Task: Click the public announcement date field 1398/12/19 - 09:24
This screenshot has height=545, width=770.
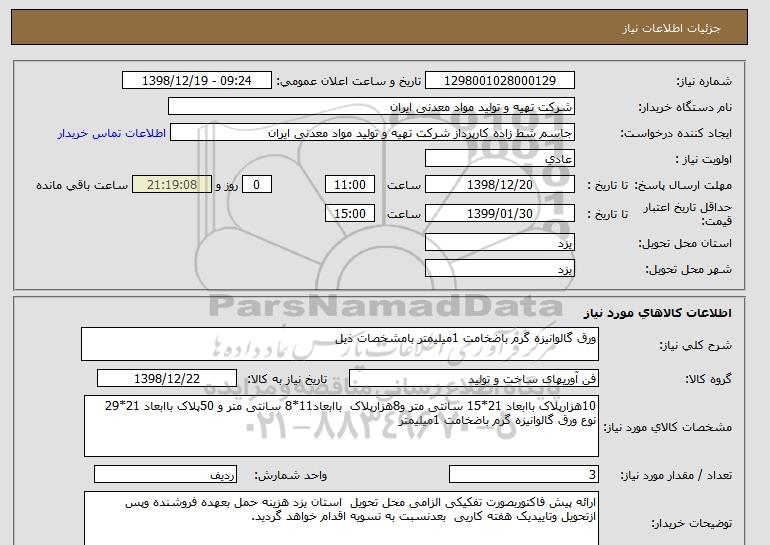Action: pos(196,81)
